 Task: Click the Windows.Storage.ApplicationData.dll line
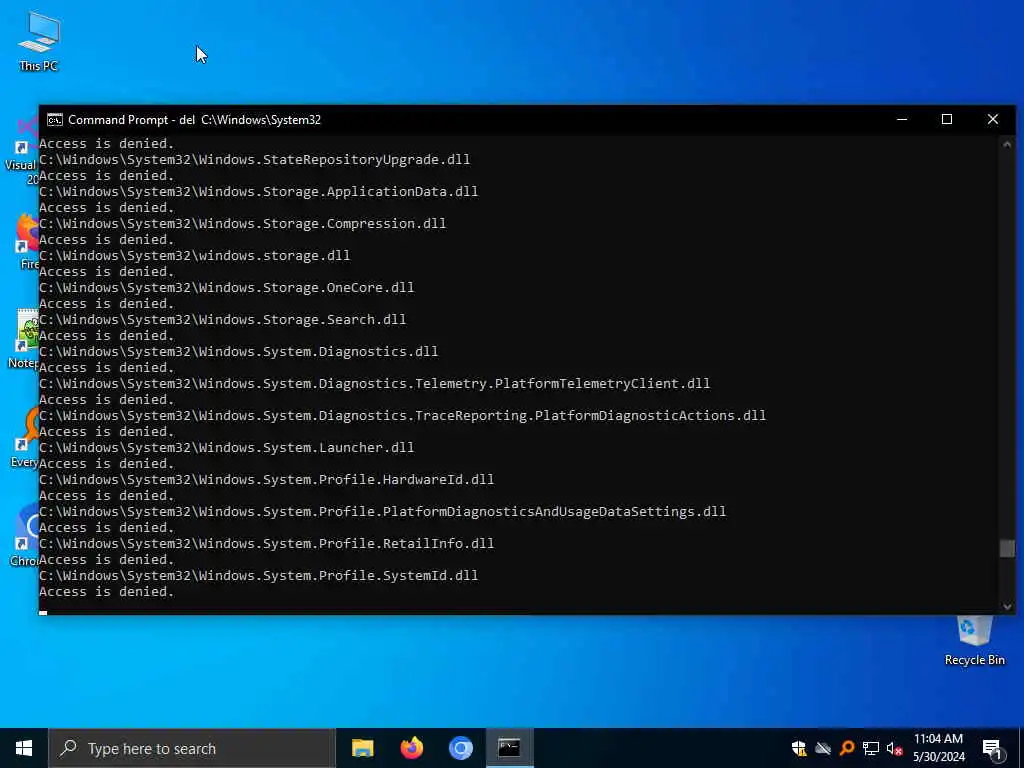coord(259,191)
